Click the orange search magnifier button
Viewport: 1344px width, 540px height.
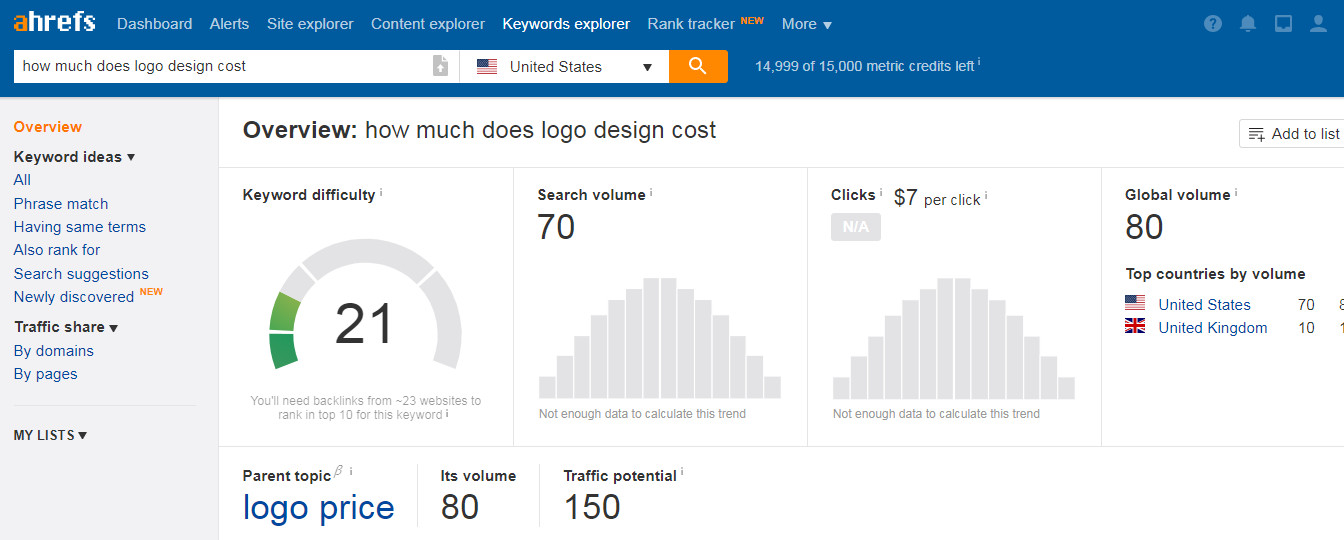(698, 66)
